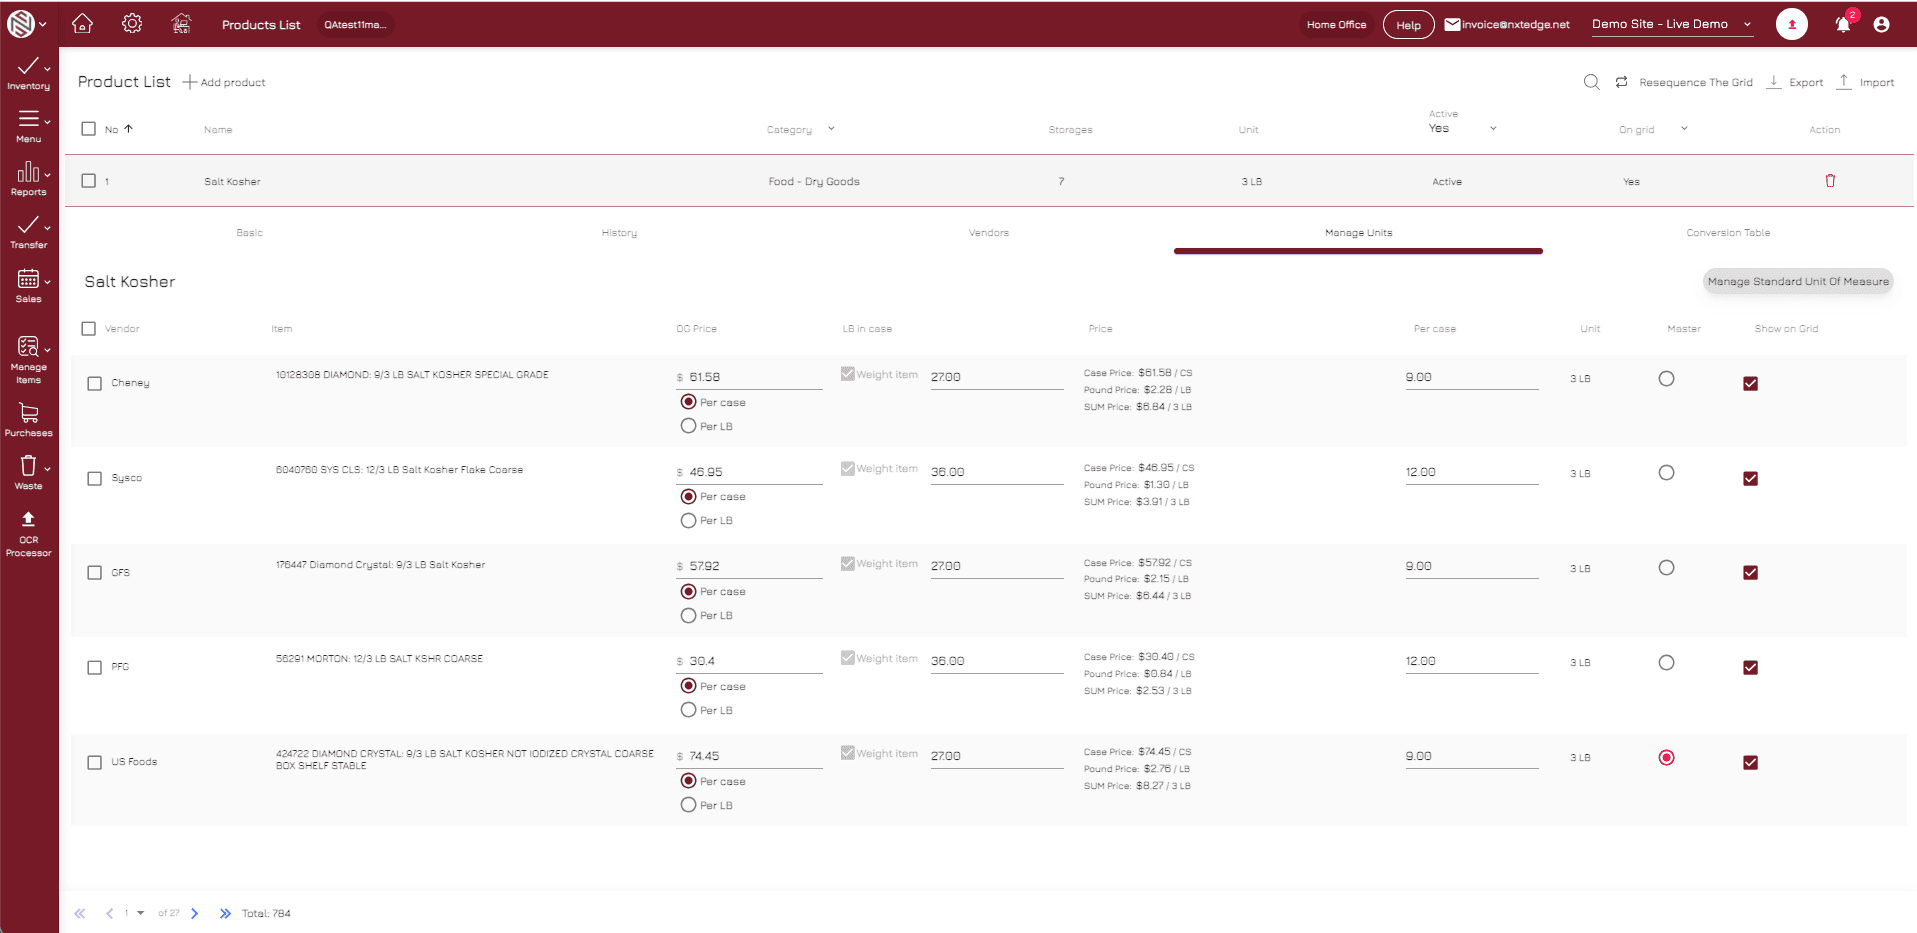Screen dimensions: 1917x933
Task: Click the round upload button in header
Action: pyautogui.click(x=1791, y=24)
